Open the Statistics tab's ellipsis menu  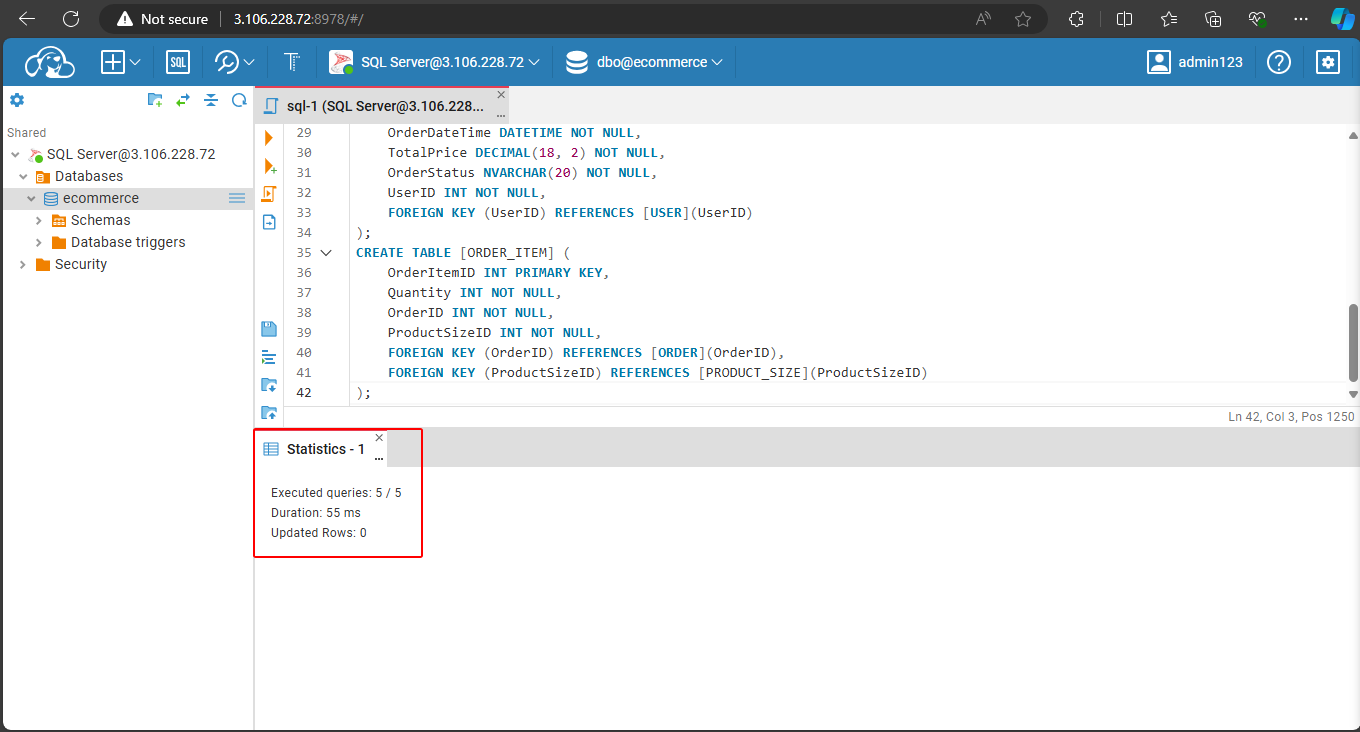coord(379,458)
